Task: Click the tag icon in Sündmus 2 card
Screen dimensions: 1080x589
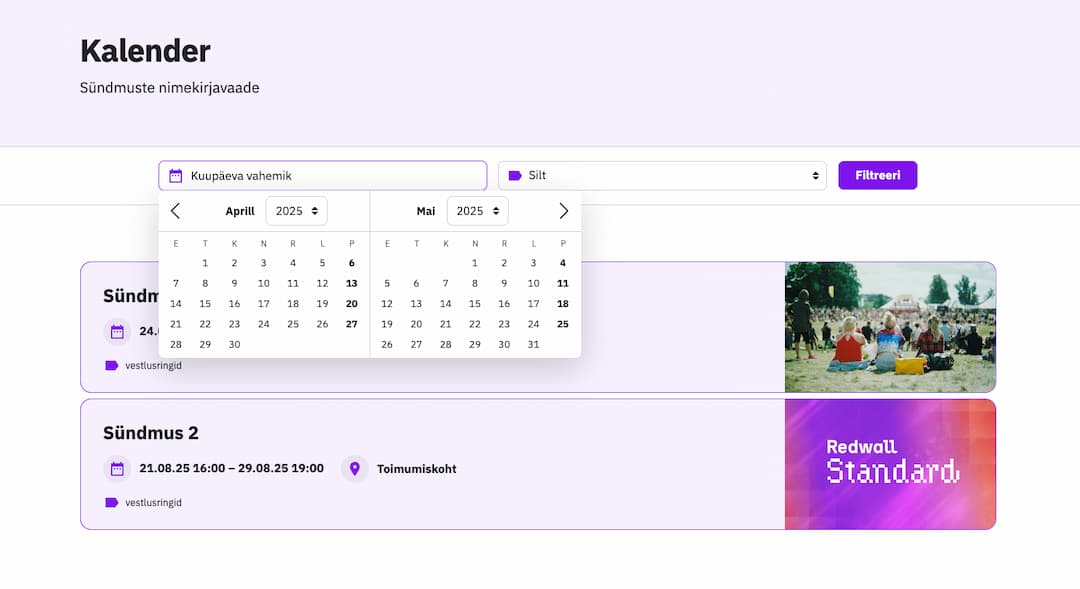Action: point(112,502)
